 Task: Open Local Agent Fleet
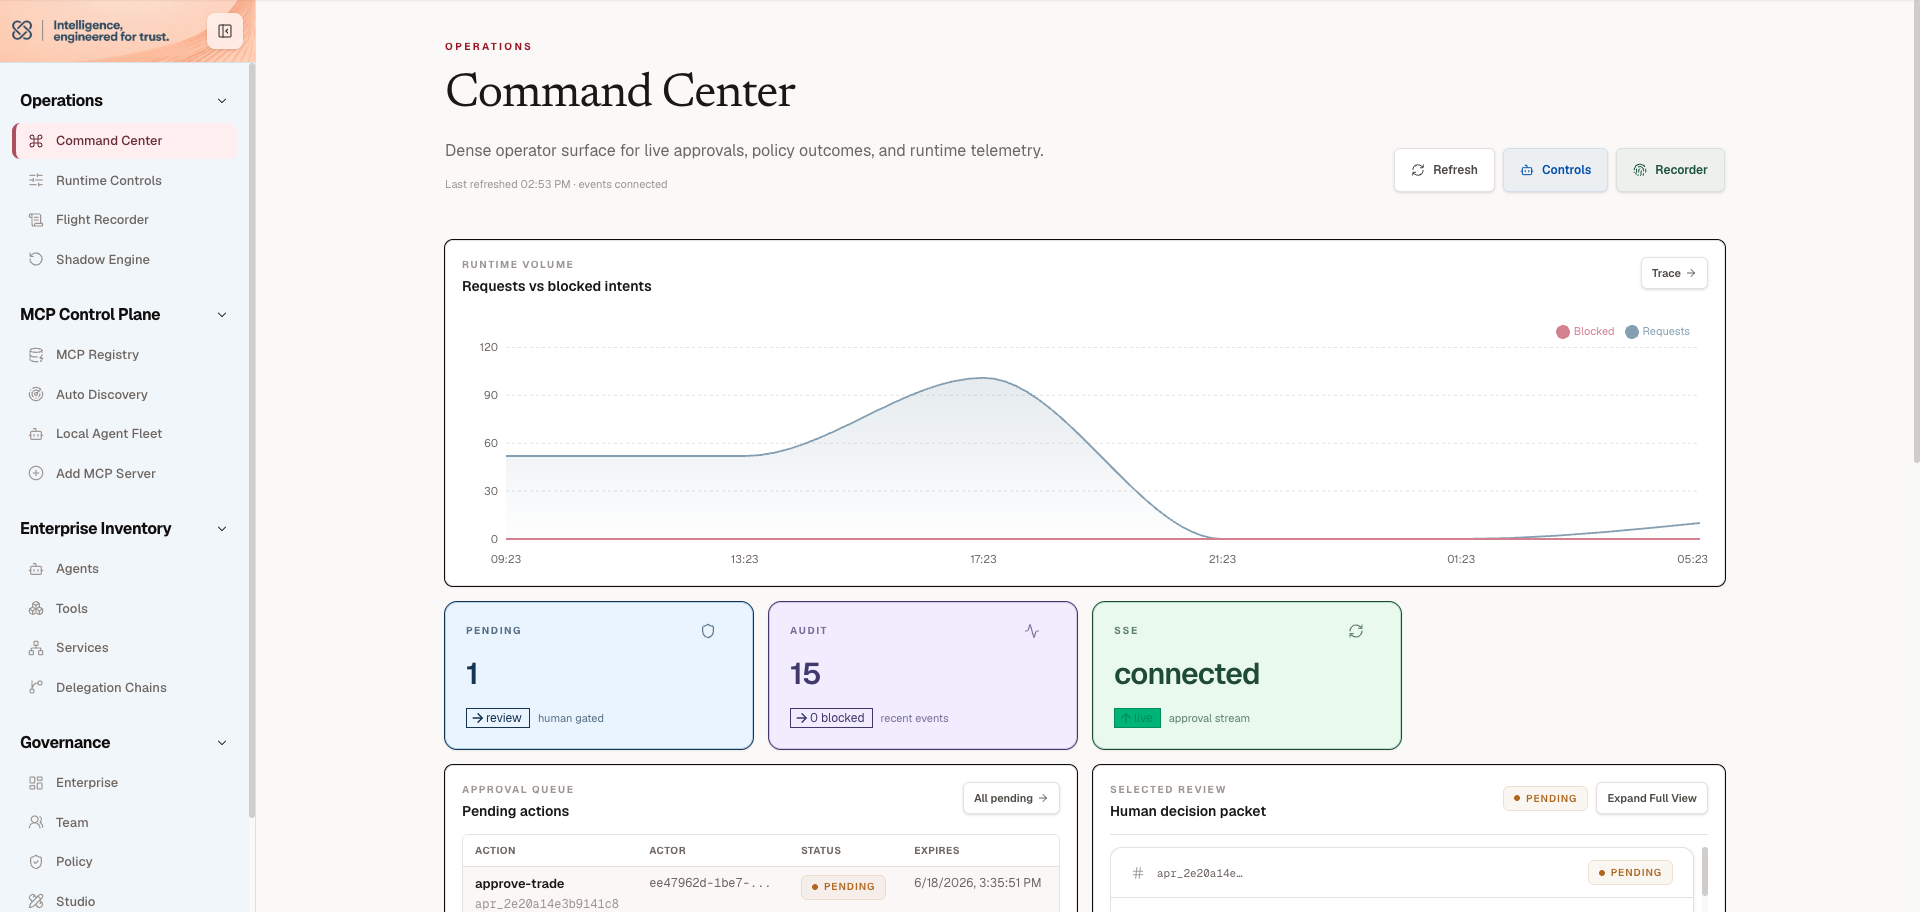click(125, 434)
